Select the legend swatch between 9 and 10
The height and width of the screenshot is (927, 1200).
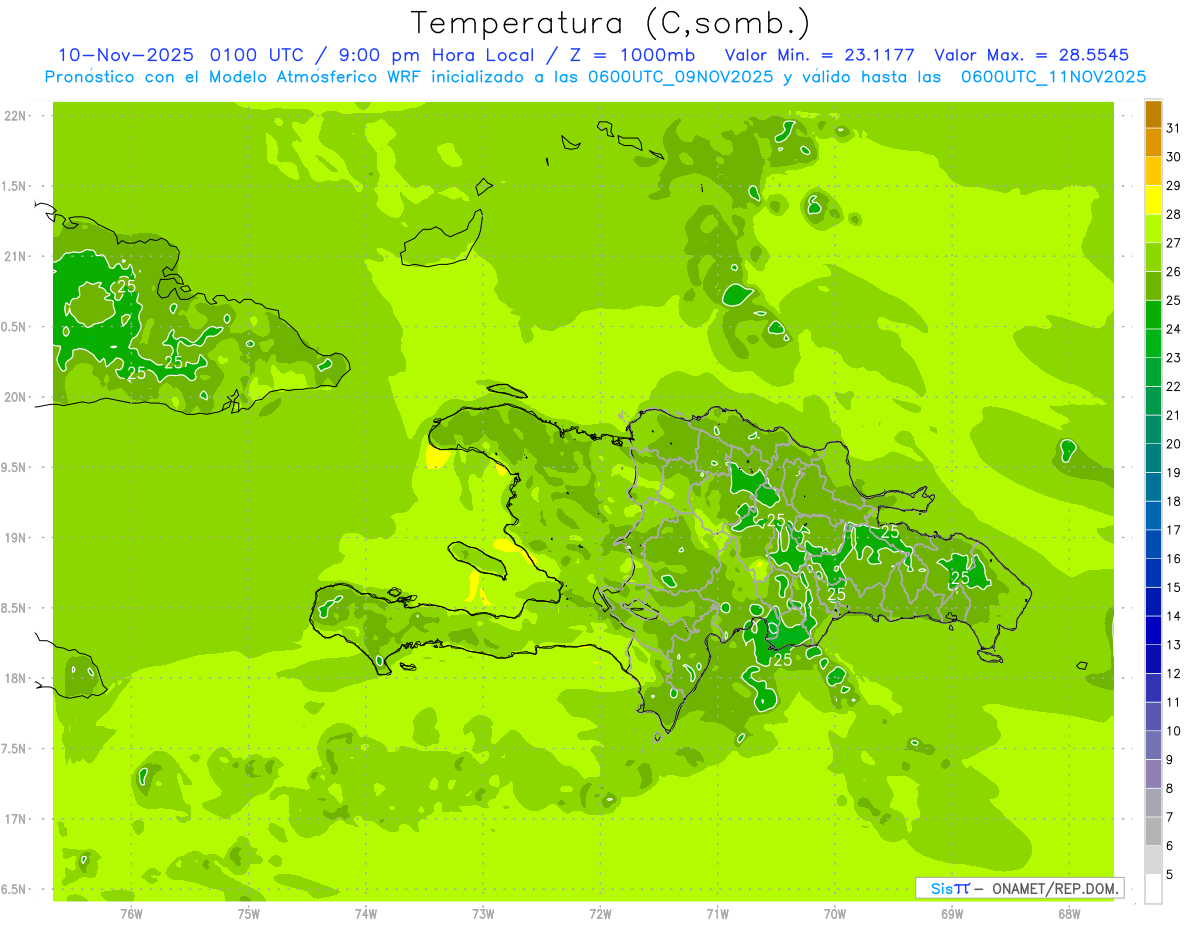[1153, 745]
